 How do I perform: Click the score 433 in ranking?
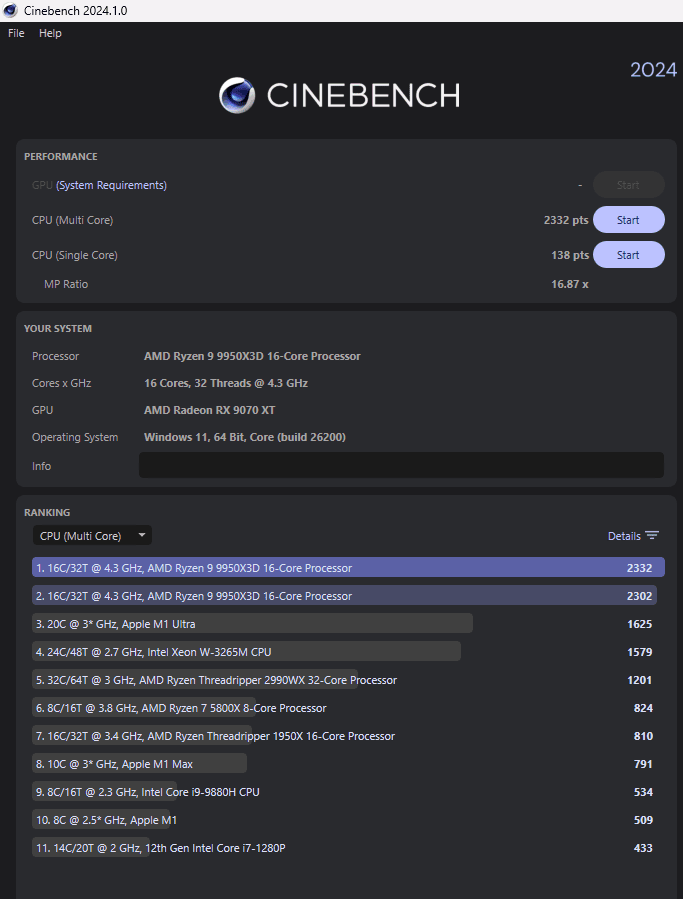643,848
